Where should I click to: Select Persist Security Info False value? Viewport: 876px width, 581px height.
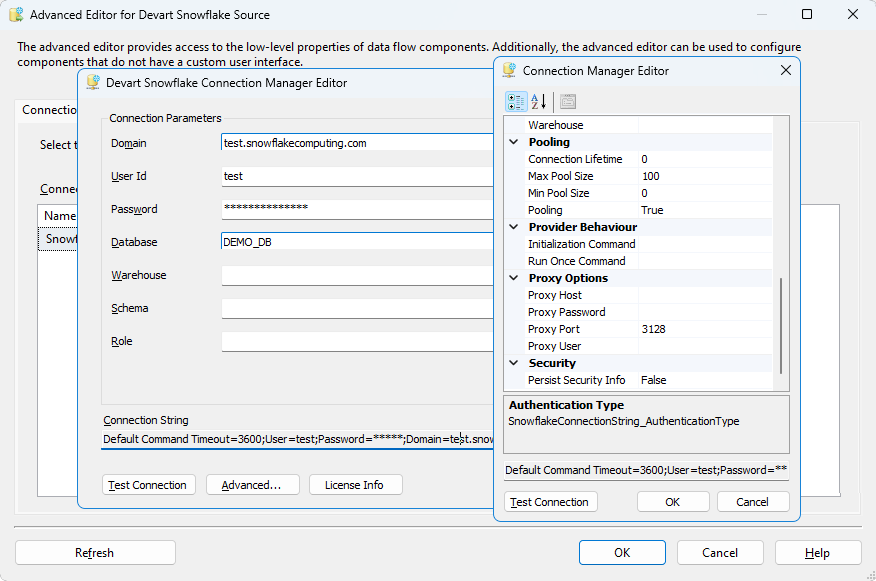(x=704, y=381)
